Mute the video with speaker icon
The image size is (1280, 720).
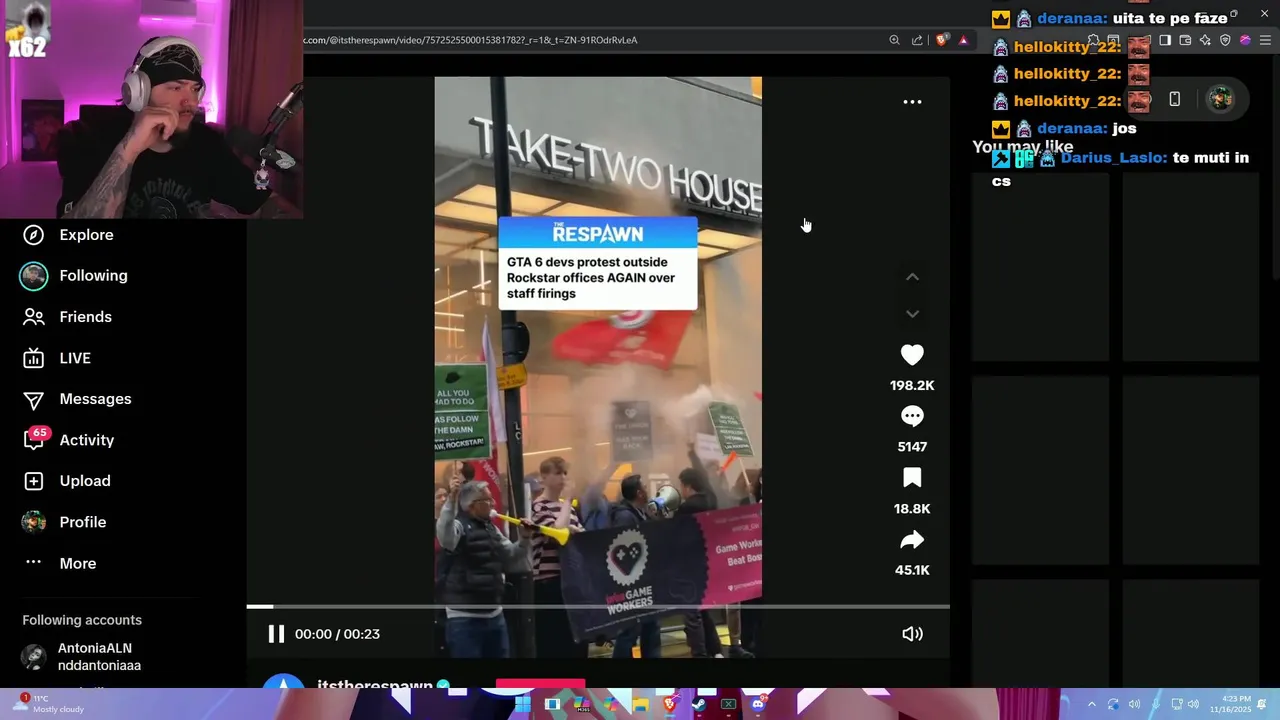click(912, 634)
